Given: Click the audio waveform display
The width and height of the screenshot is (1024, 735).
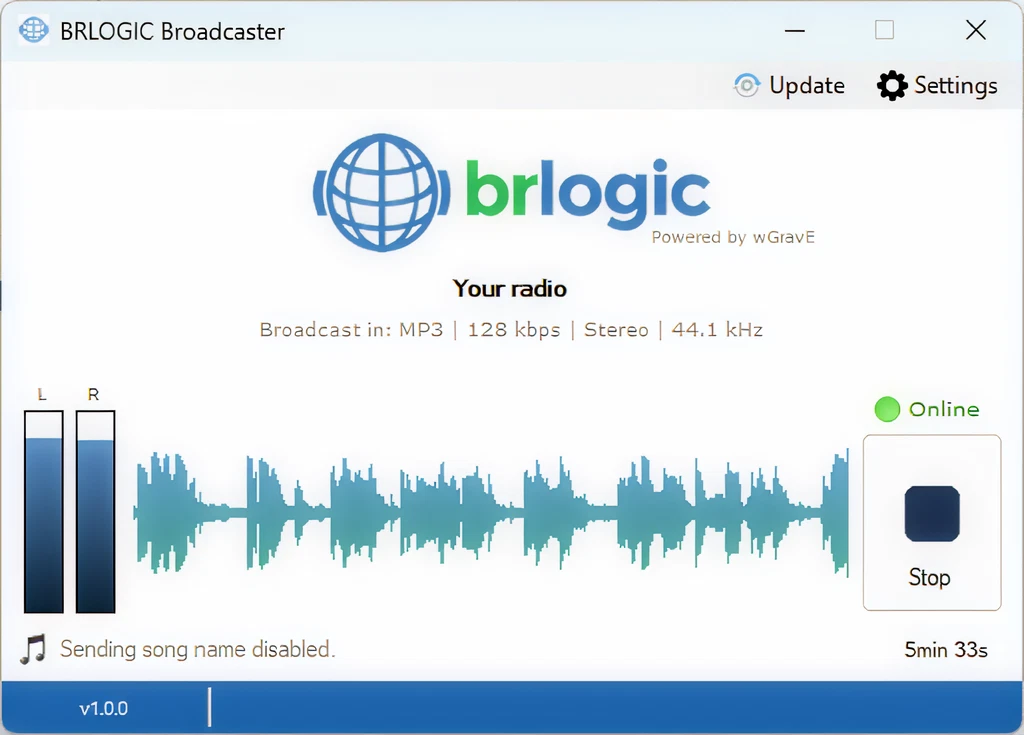Looking at the screenshot, I should tap(490, 512).
